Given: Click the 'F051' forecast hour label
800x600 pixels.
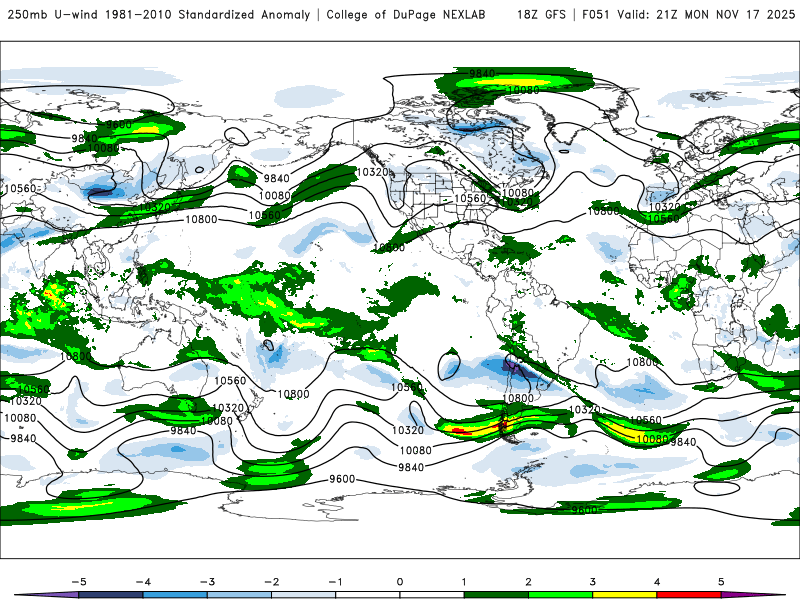Looking at the screenshot, I should point(596,15).
